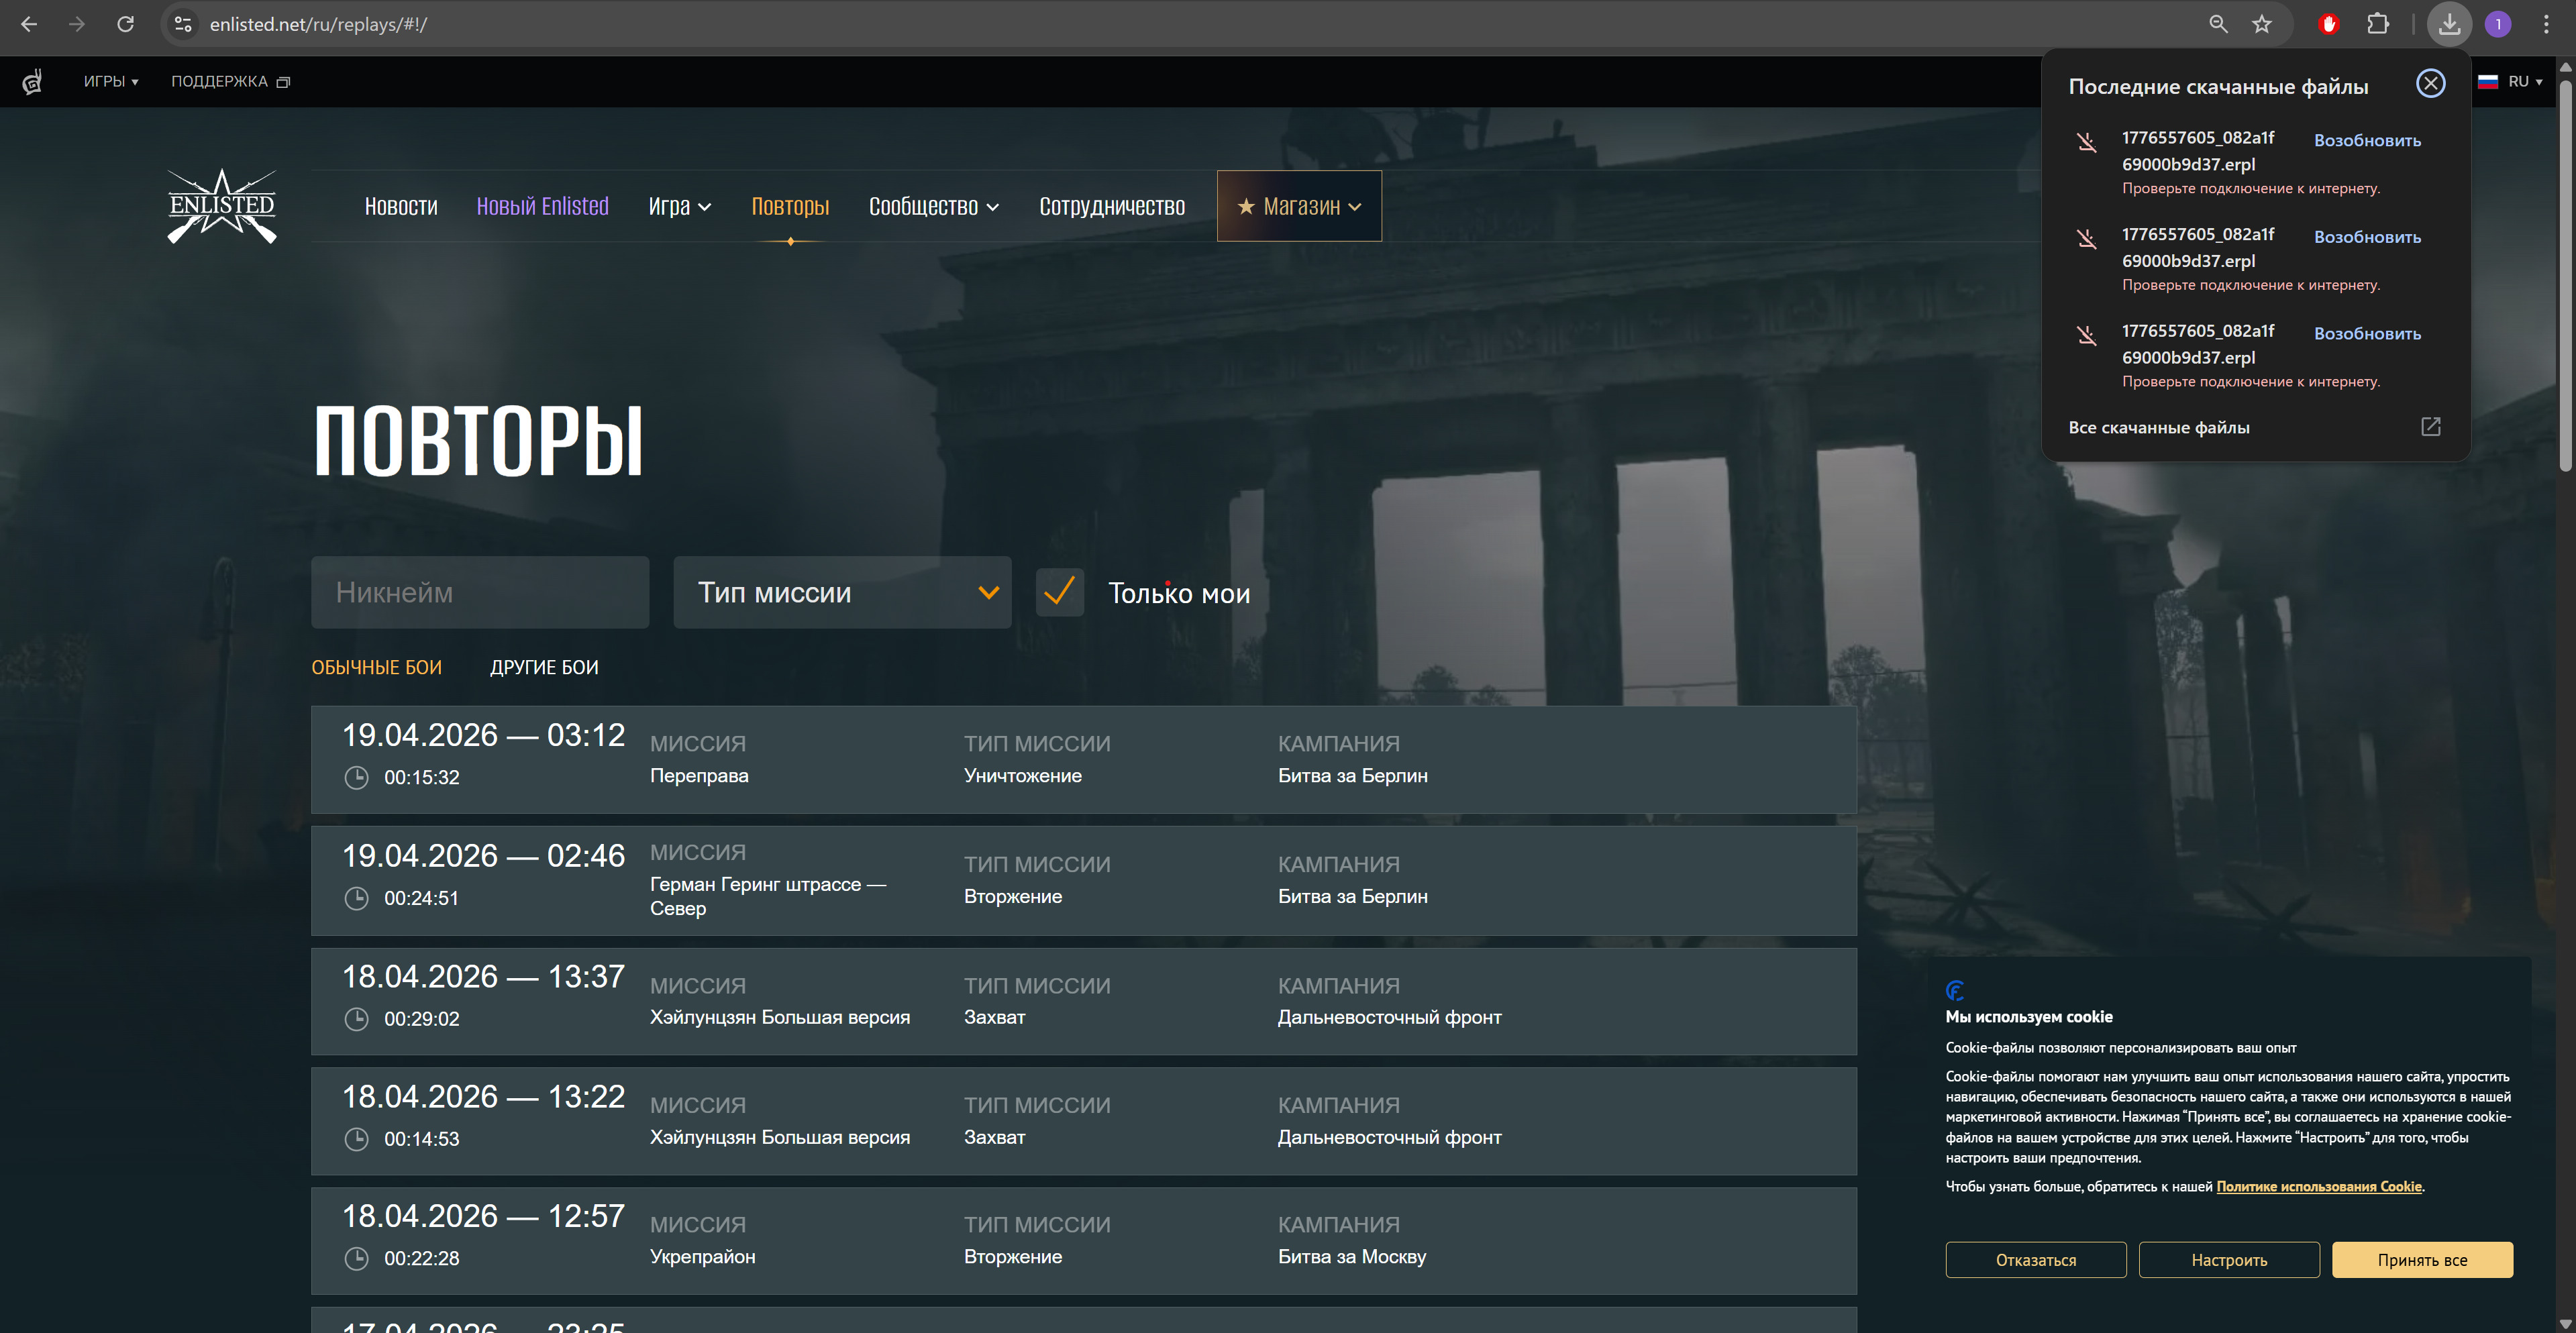
Task: Switch to 'ДРУГИЕ БОИ' tab
Action: (544, 667)
